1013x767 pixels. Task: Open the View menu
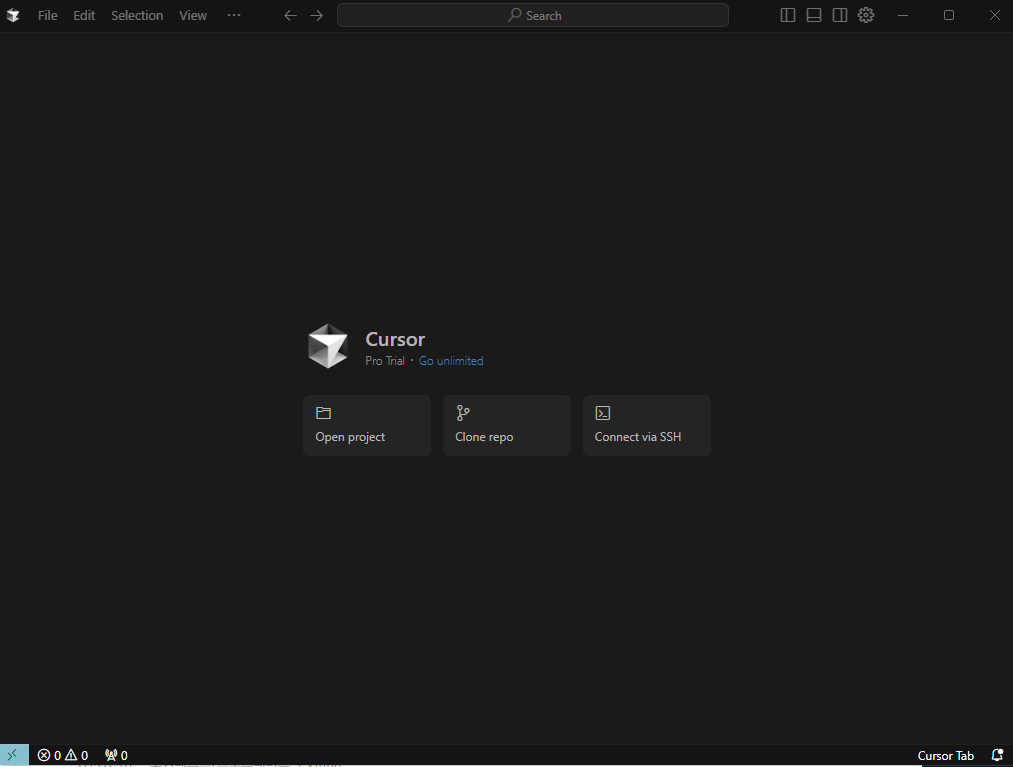pyautogui.click(x=193, y=16)
